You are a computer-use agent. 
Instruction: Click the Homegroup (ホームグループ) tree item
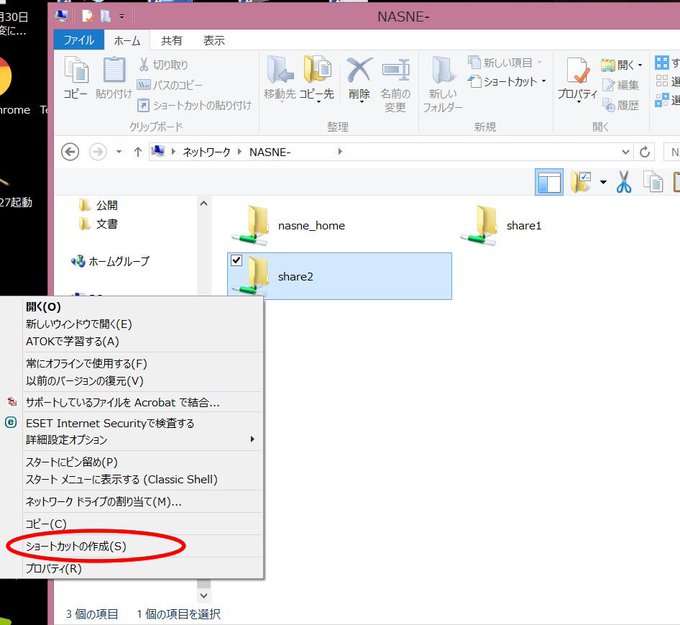[110, 261]
